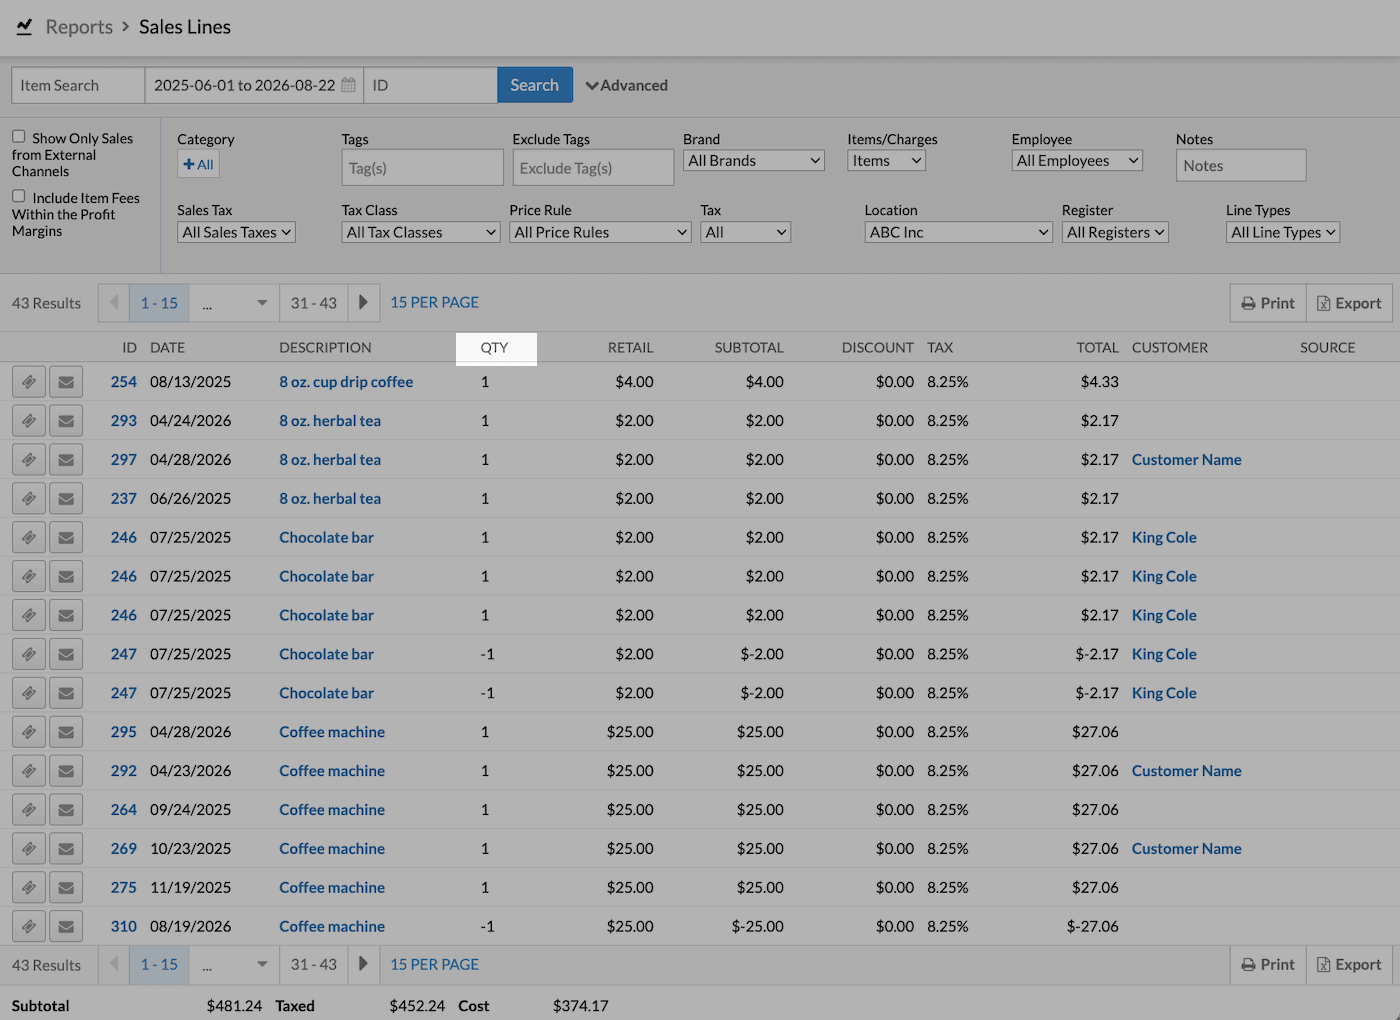Open the date range calendar icon
Screen dimensions: 1400x1020
348,85
